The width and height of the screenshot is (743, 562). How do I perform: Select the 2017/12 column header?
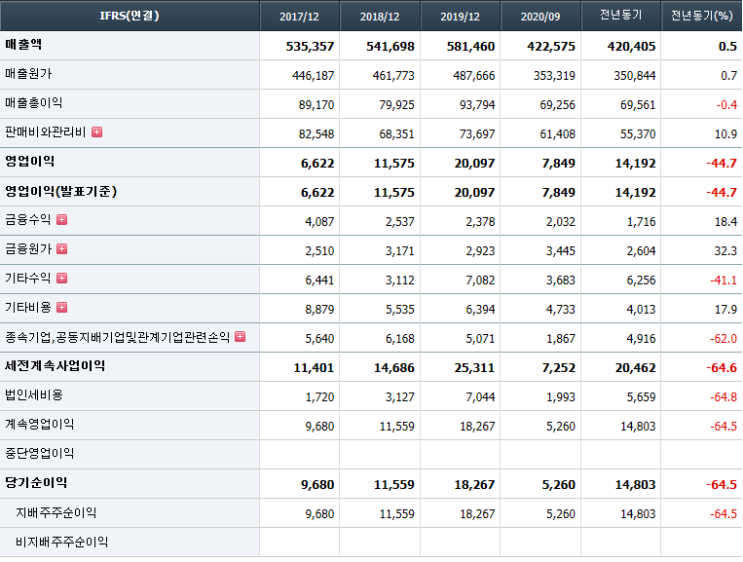tap(299, 16)
